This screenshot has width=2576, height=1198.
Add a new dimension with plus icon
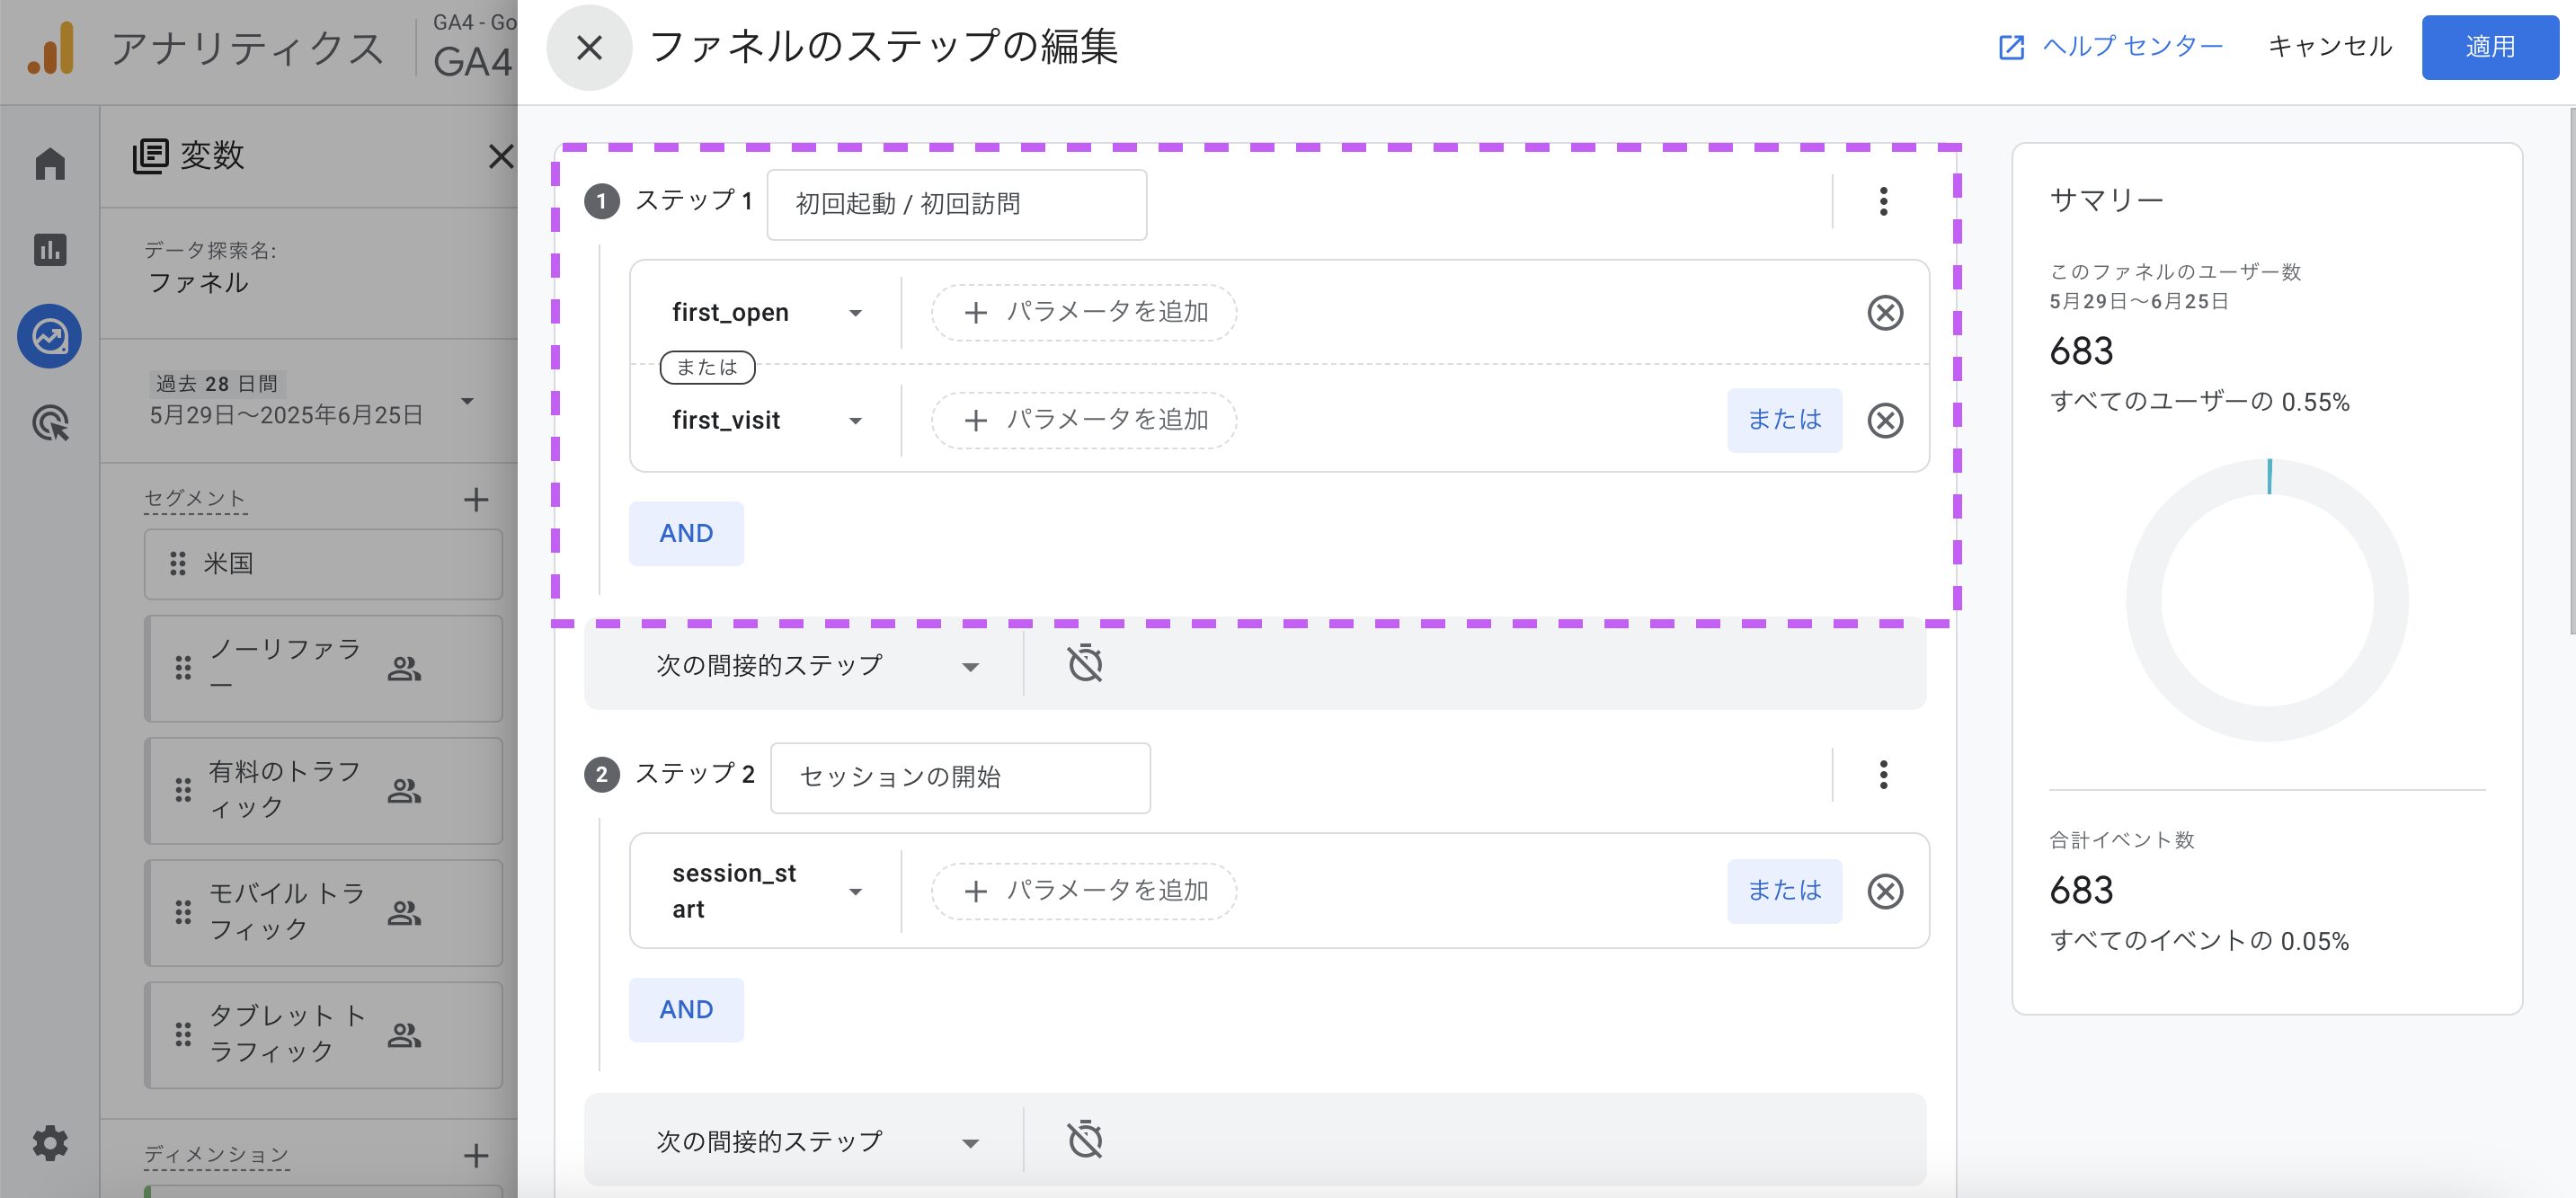coord(476,1155)
